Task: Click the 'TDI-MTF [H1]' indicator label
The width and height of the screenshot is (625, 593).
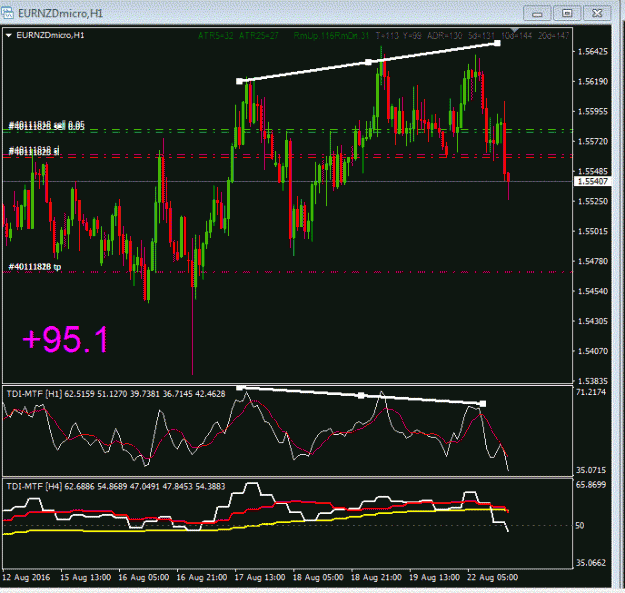Action: coord(33,394)
